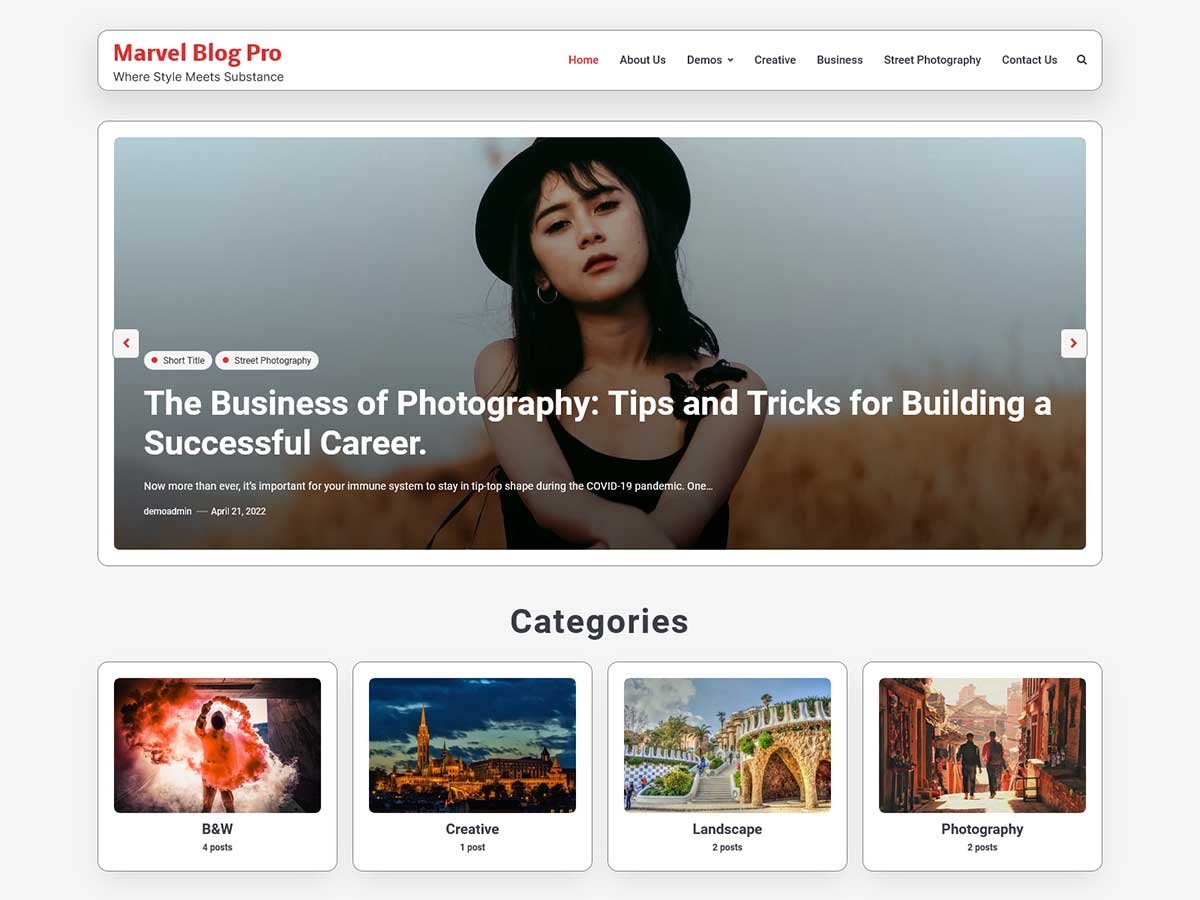1200x900 pixels.
Task: Click the April 21, 2022 post date
Action: tap(238, 511)
